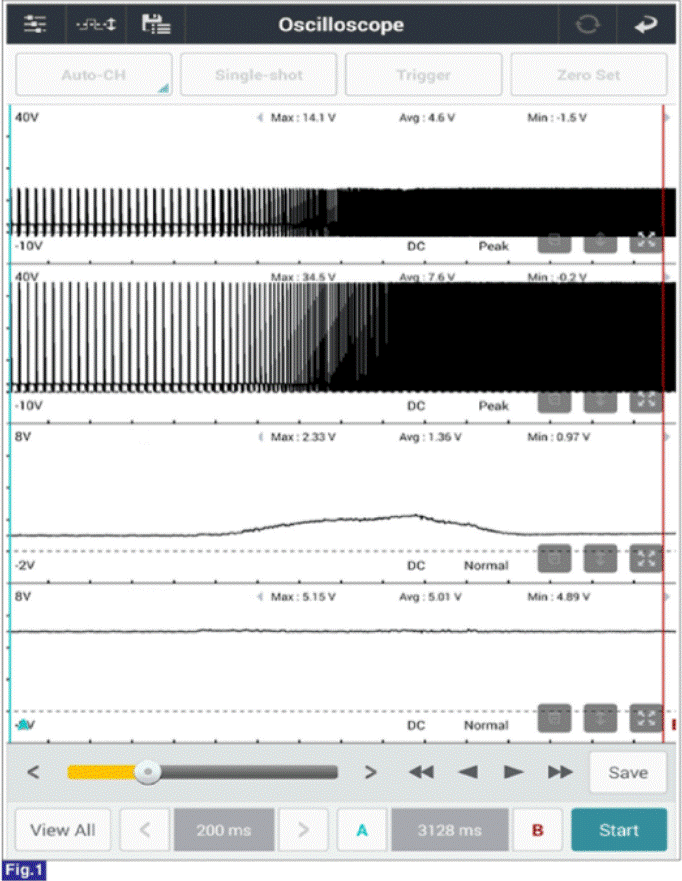Click the back arrow in title bar
Viewport: 682px width, 881px height.
646,25
